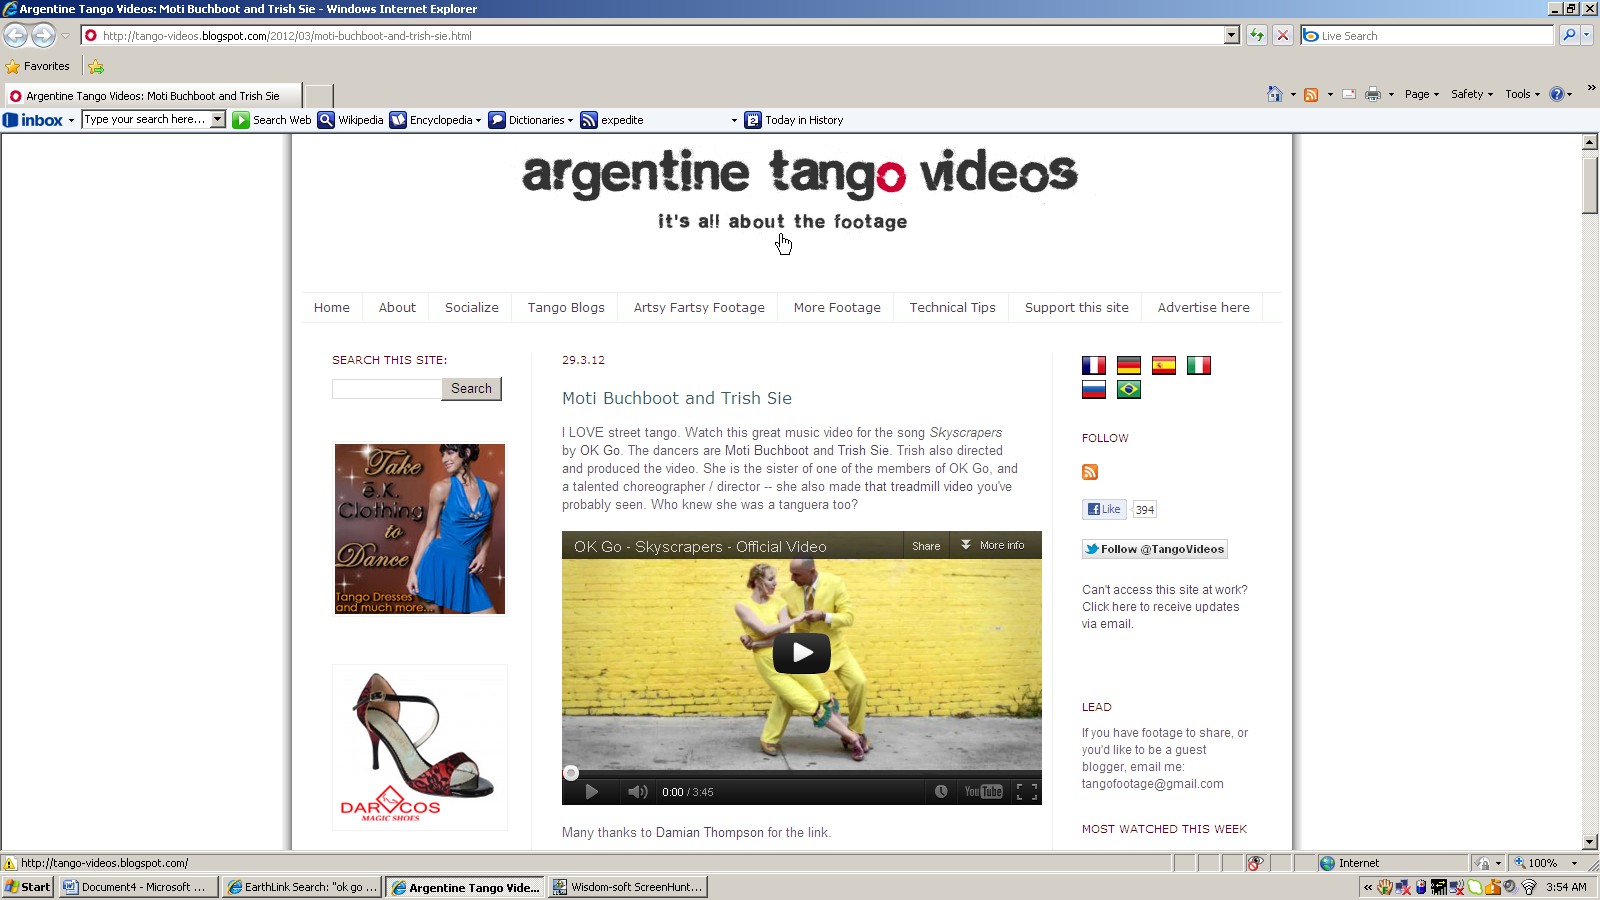Click the Watch Later clock icon in player
This screenshot has width=1600, height=900.
pos(941,792)
